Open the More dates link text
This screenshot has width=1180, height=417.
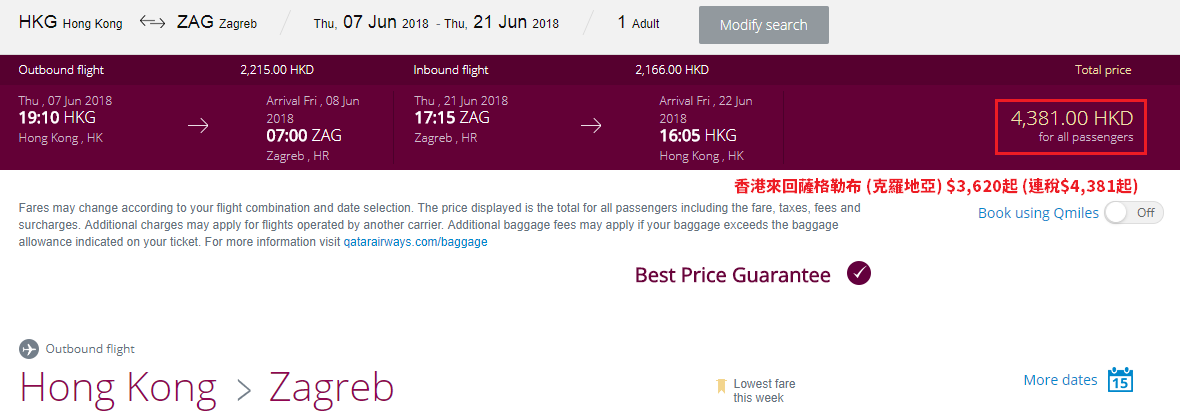[1060, 380]
